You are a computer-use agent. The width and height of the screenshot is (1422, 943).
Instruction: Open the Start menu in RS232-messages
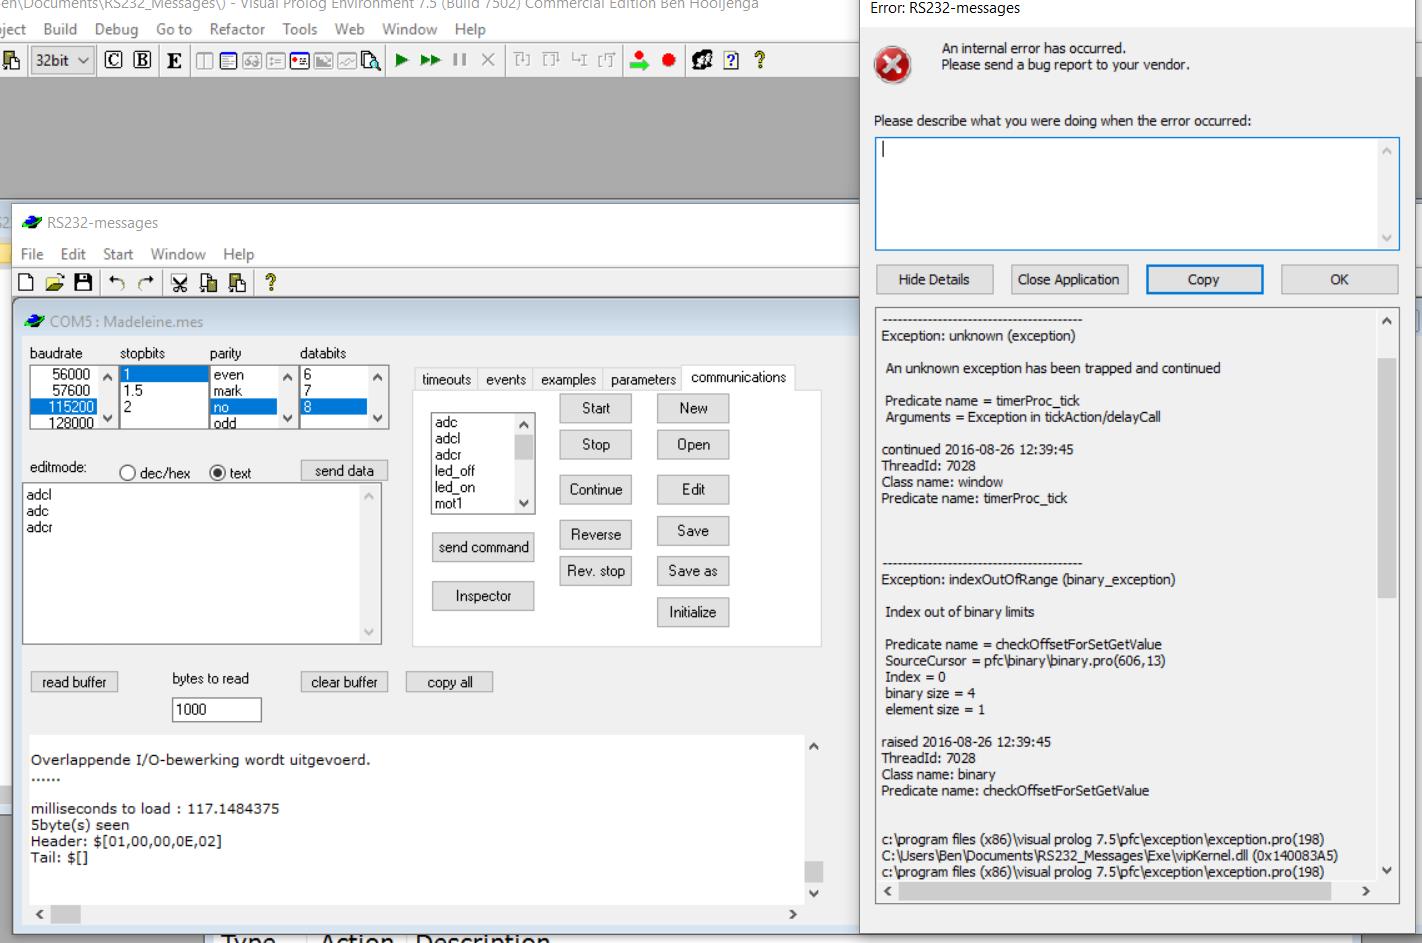[x=118, y=254]
